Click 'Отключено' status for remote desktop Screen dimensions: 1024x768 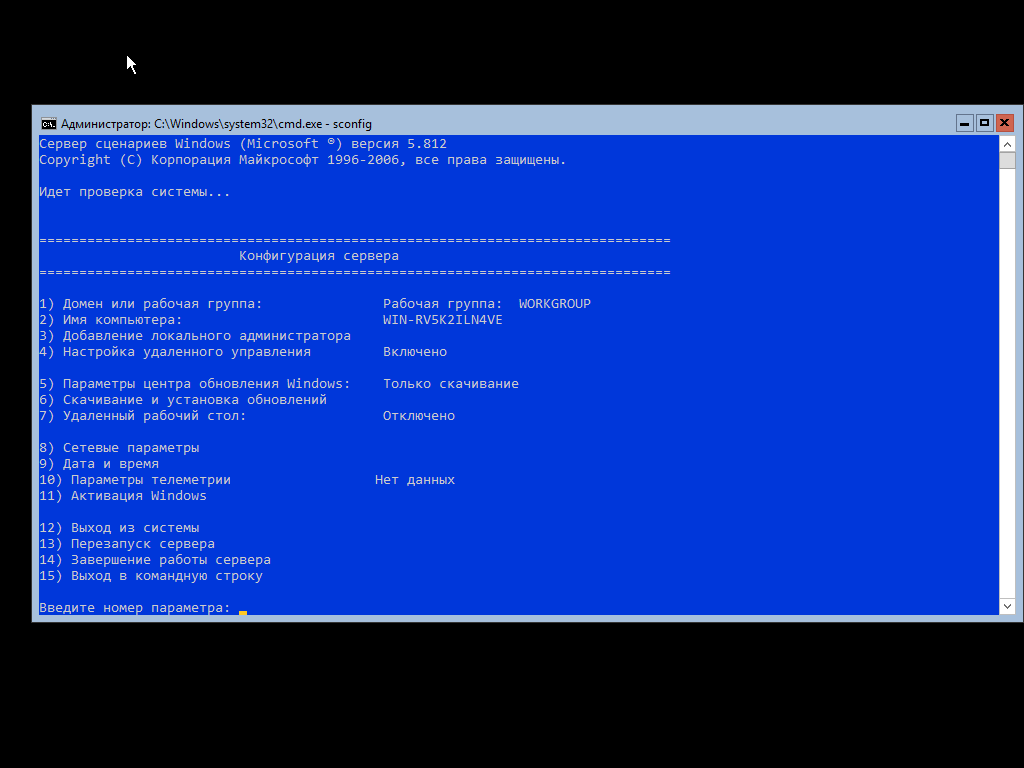tap(419, 416)
